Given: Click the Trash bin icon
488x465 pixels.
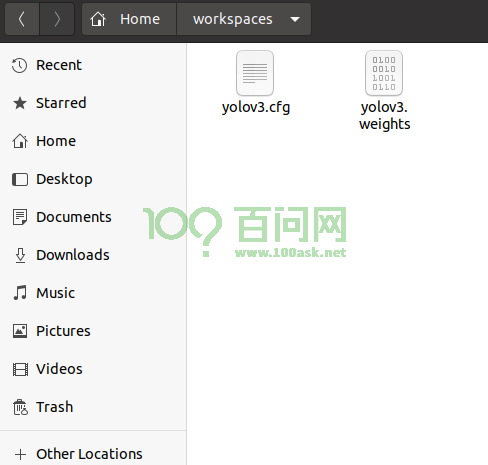Looking at the screenshot, I should (20, 407).
